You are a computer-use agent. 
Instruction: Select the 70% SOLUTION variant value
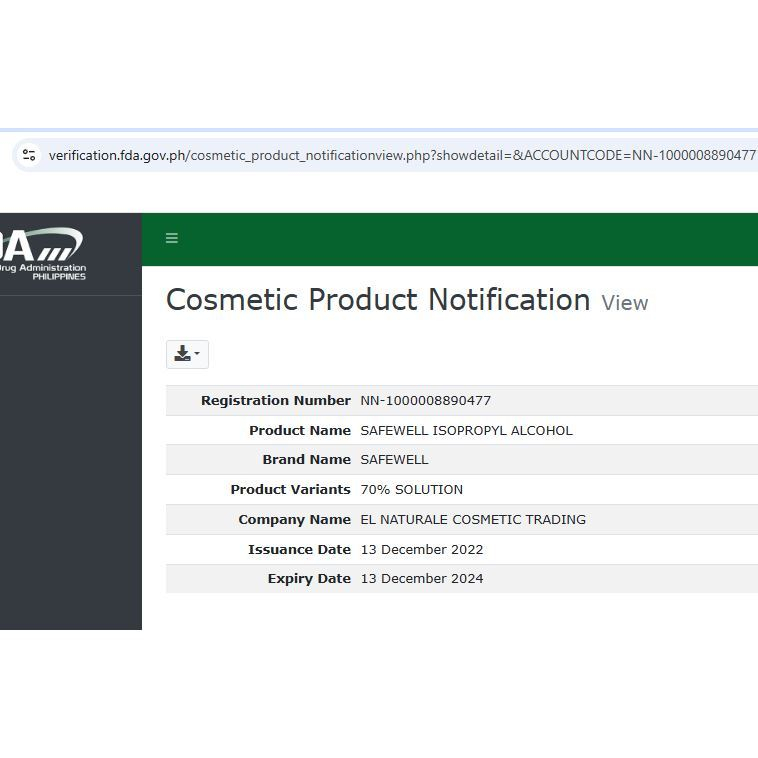click(x=411, y=489)
